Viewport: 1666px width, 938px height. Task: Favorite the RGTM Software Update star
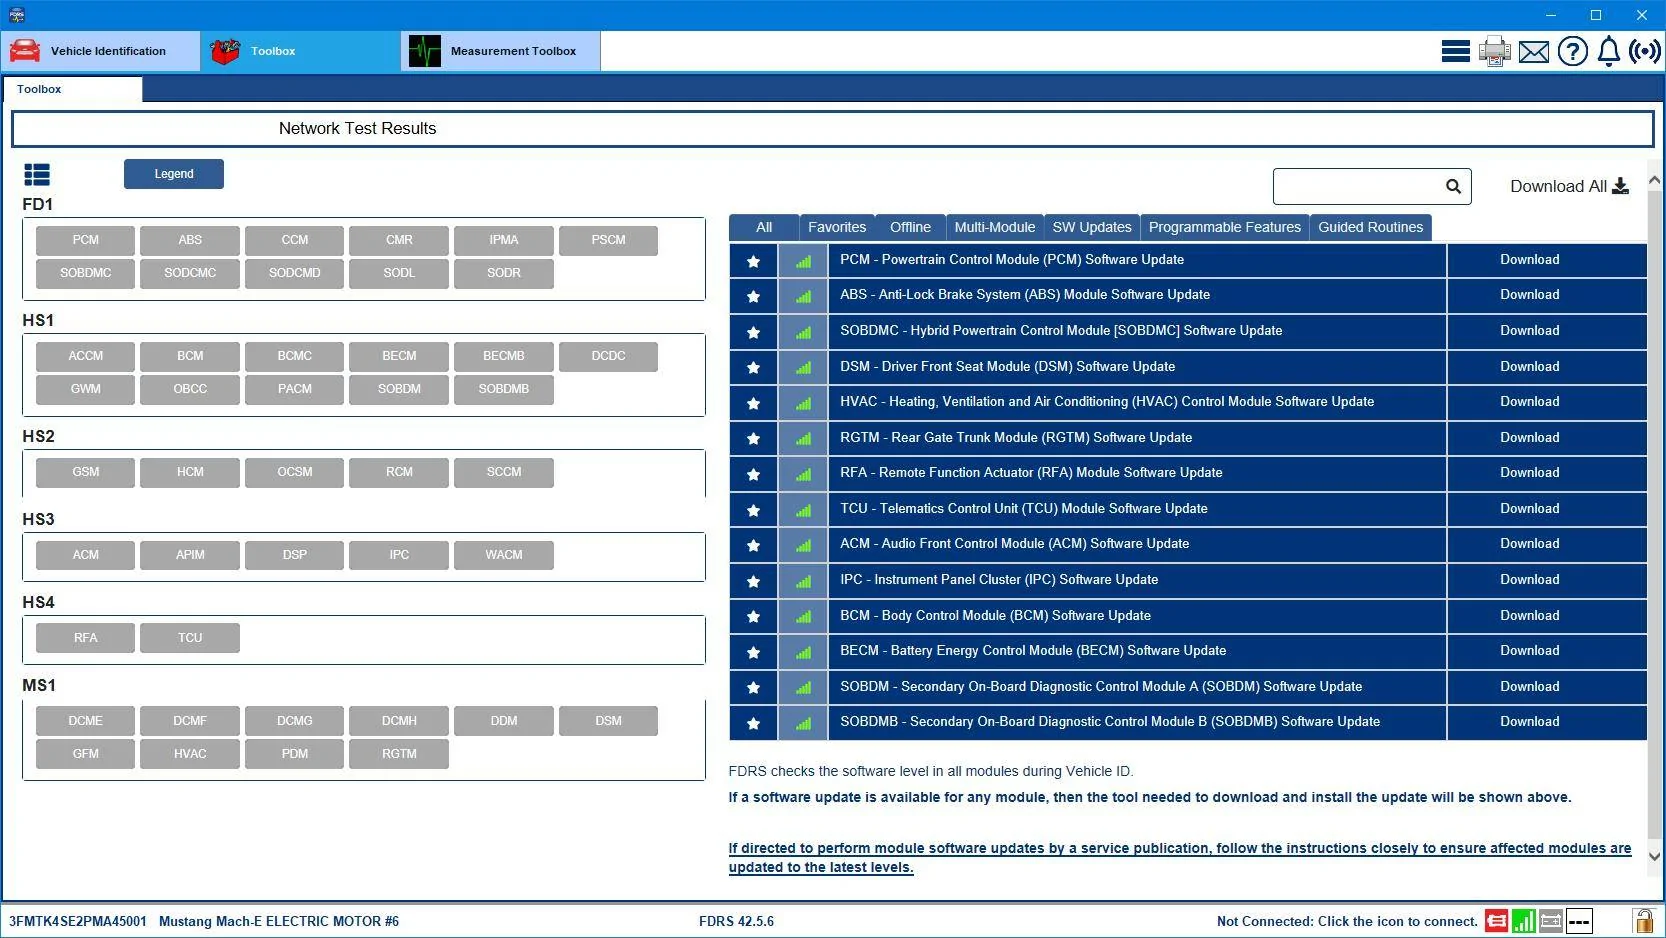coord(753,438)
